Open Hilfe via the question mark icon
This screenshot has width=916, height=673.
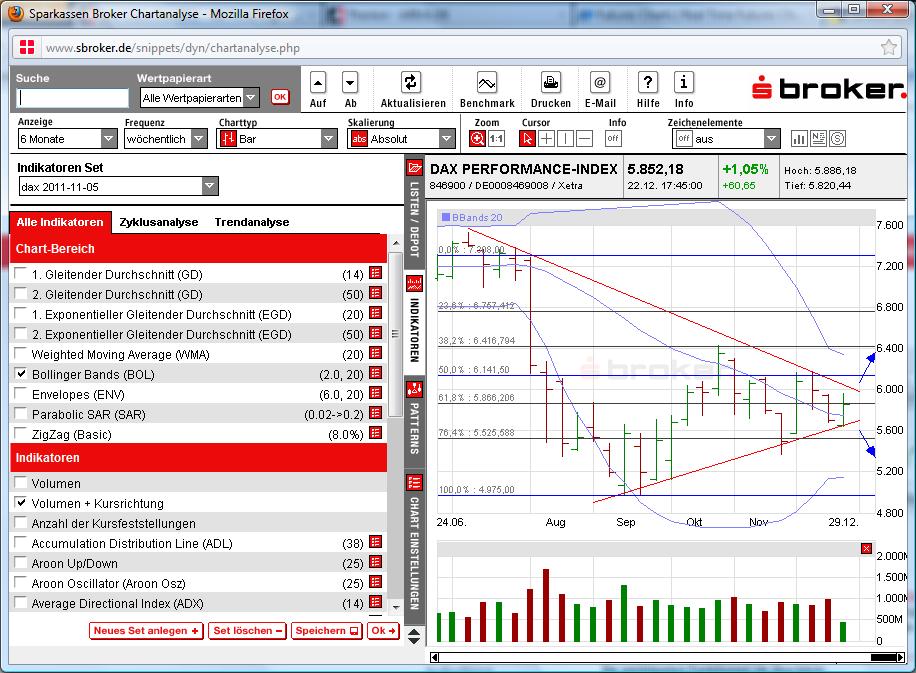(x=647, y=83)
